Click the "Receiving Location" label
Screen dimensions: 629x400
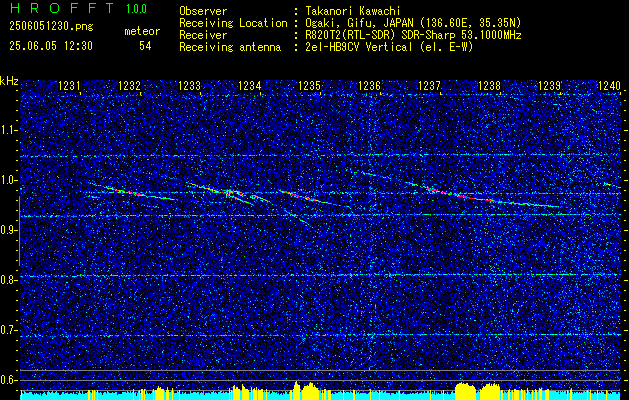233,23
